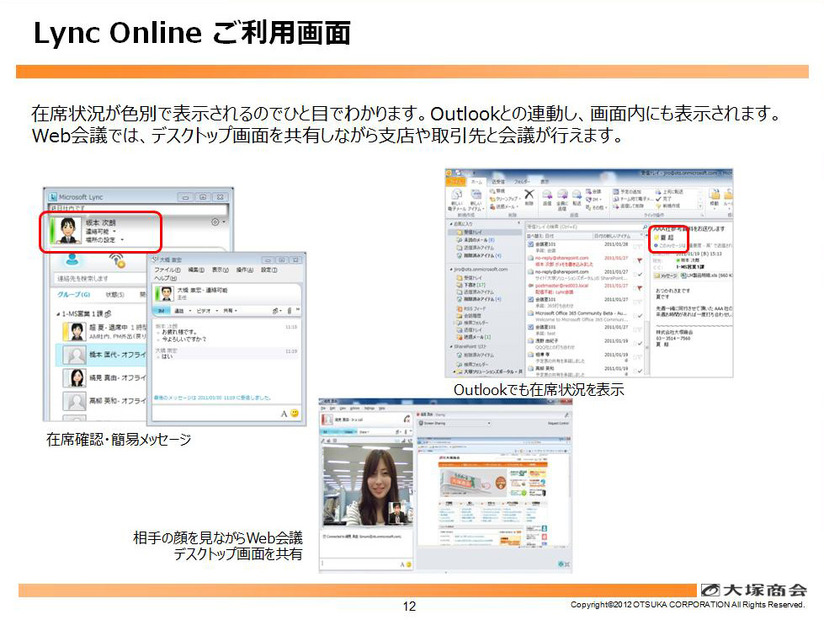Click 迷惑メール in the Outlook ribbon
Viewport: 824px width, 620px height.
coord(503,206)
